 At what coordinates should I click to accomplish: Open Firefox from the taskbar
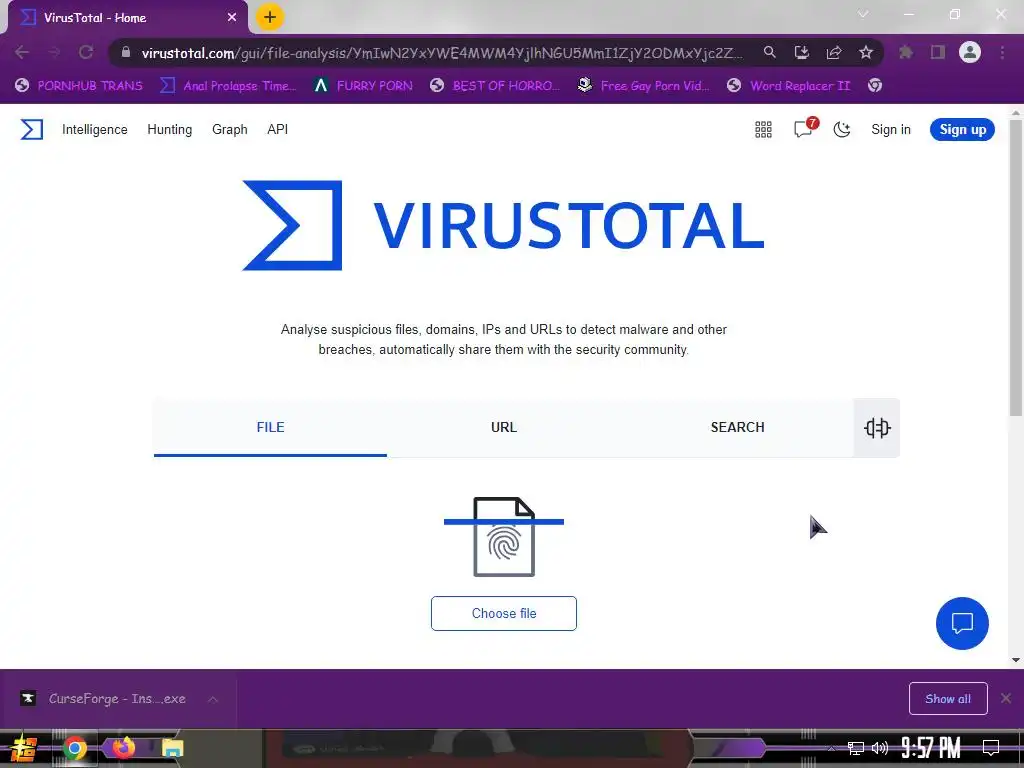123,747
